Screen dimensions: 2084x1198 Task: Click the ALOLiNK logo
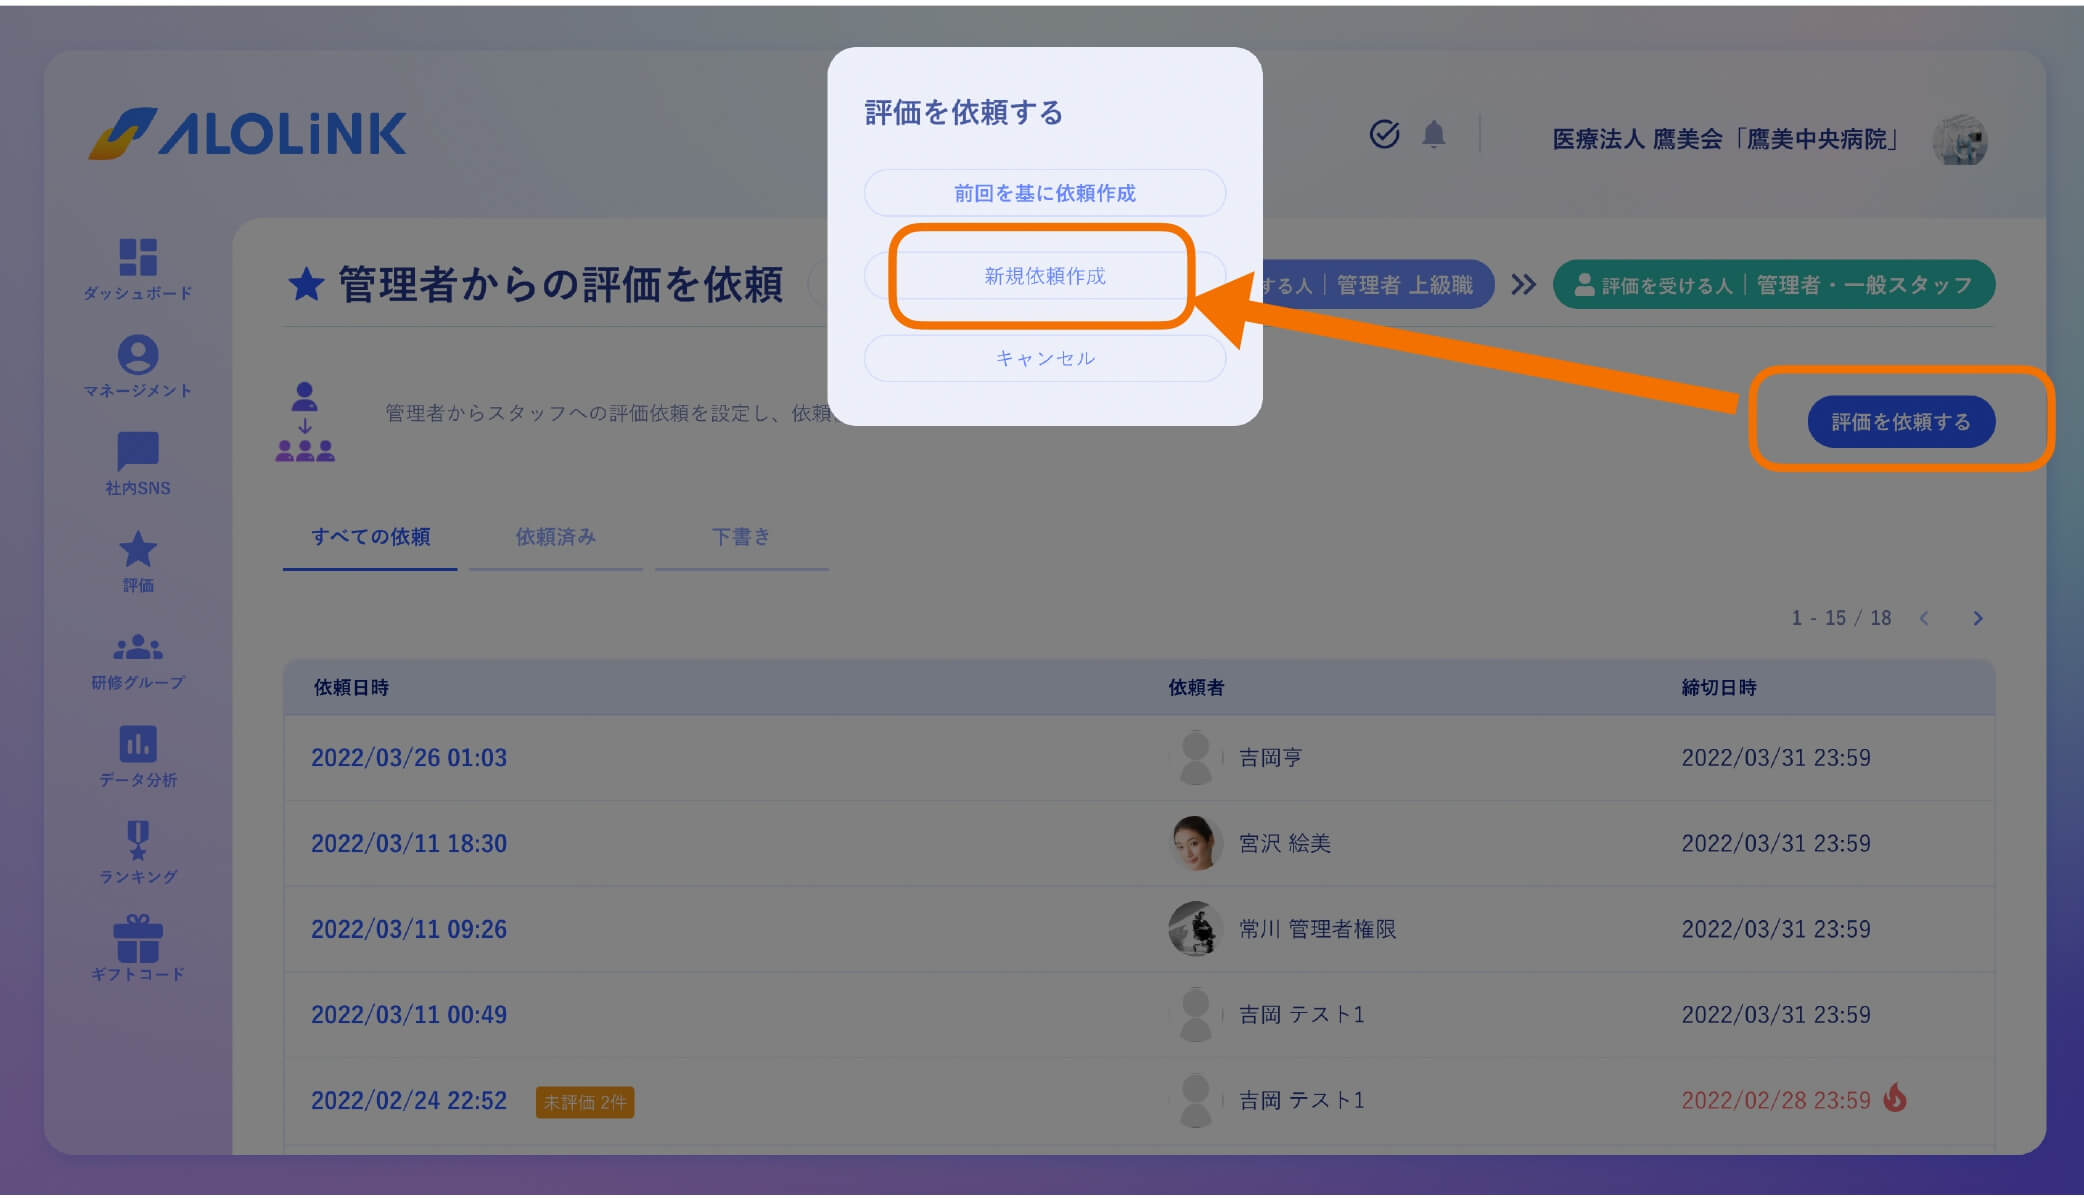[248, 135]
